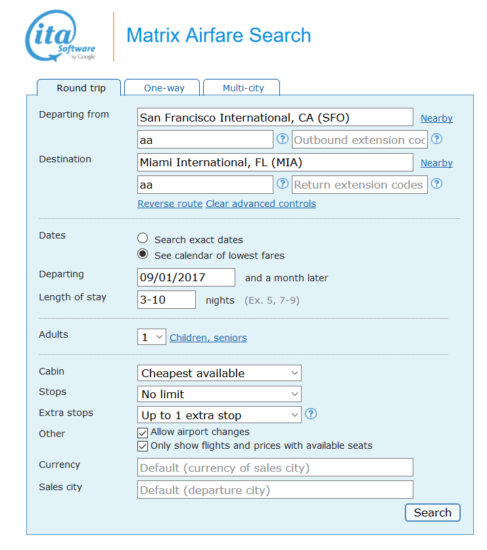
Task: Open the Stops dropdown
Action: [x=219, y=394]
